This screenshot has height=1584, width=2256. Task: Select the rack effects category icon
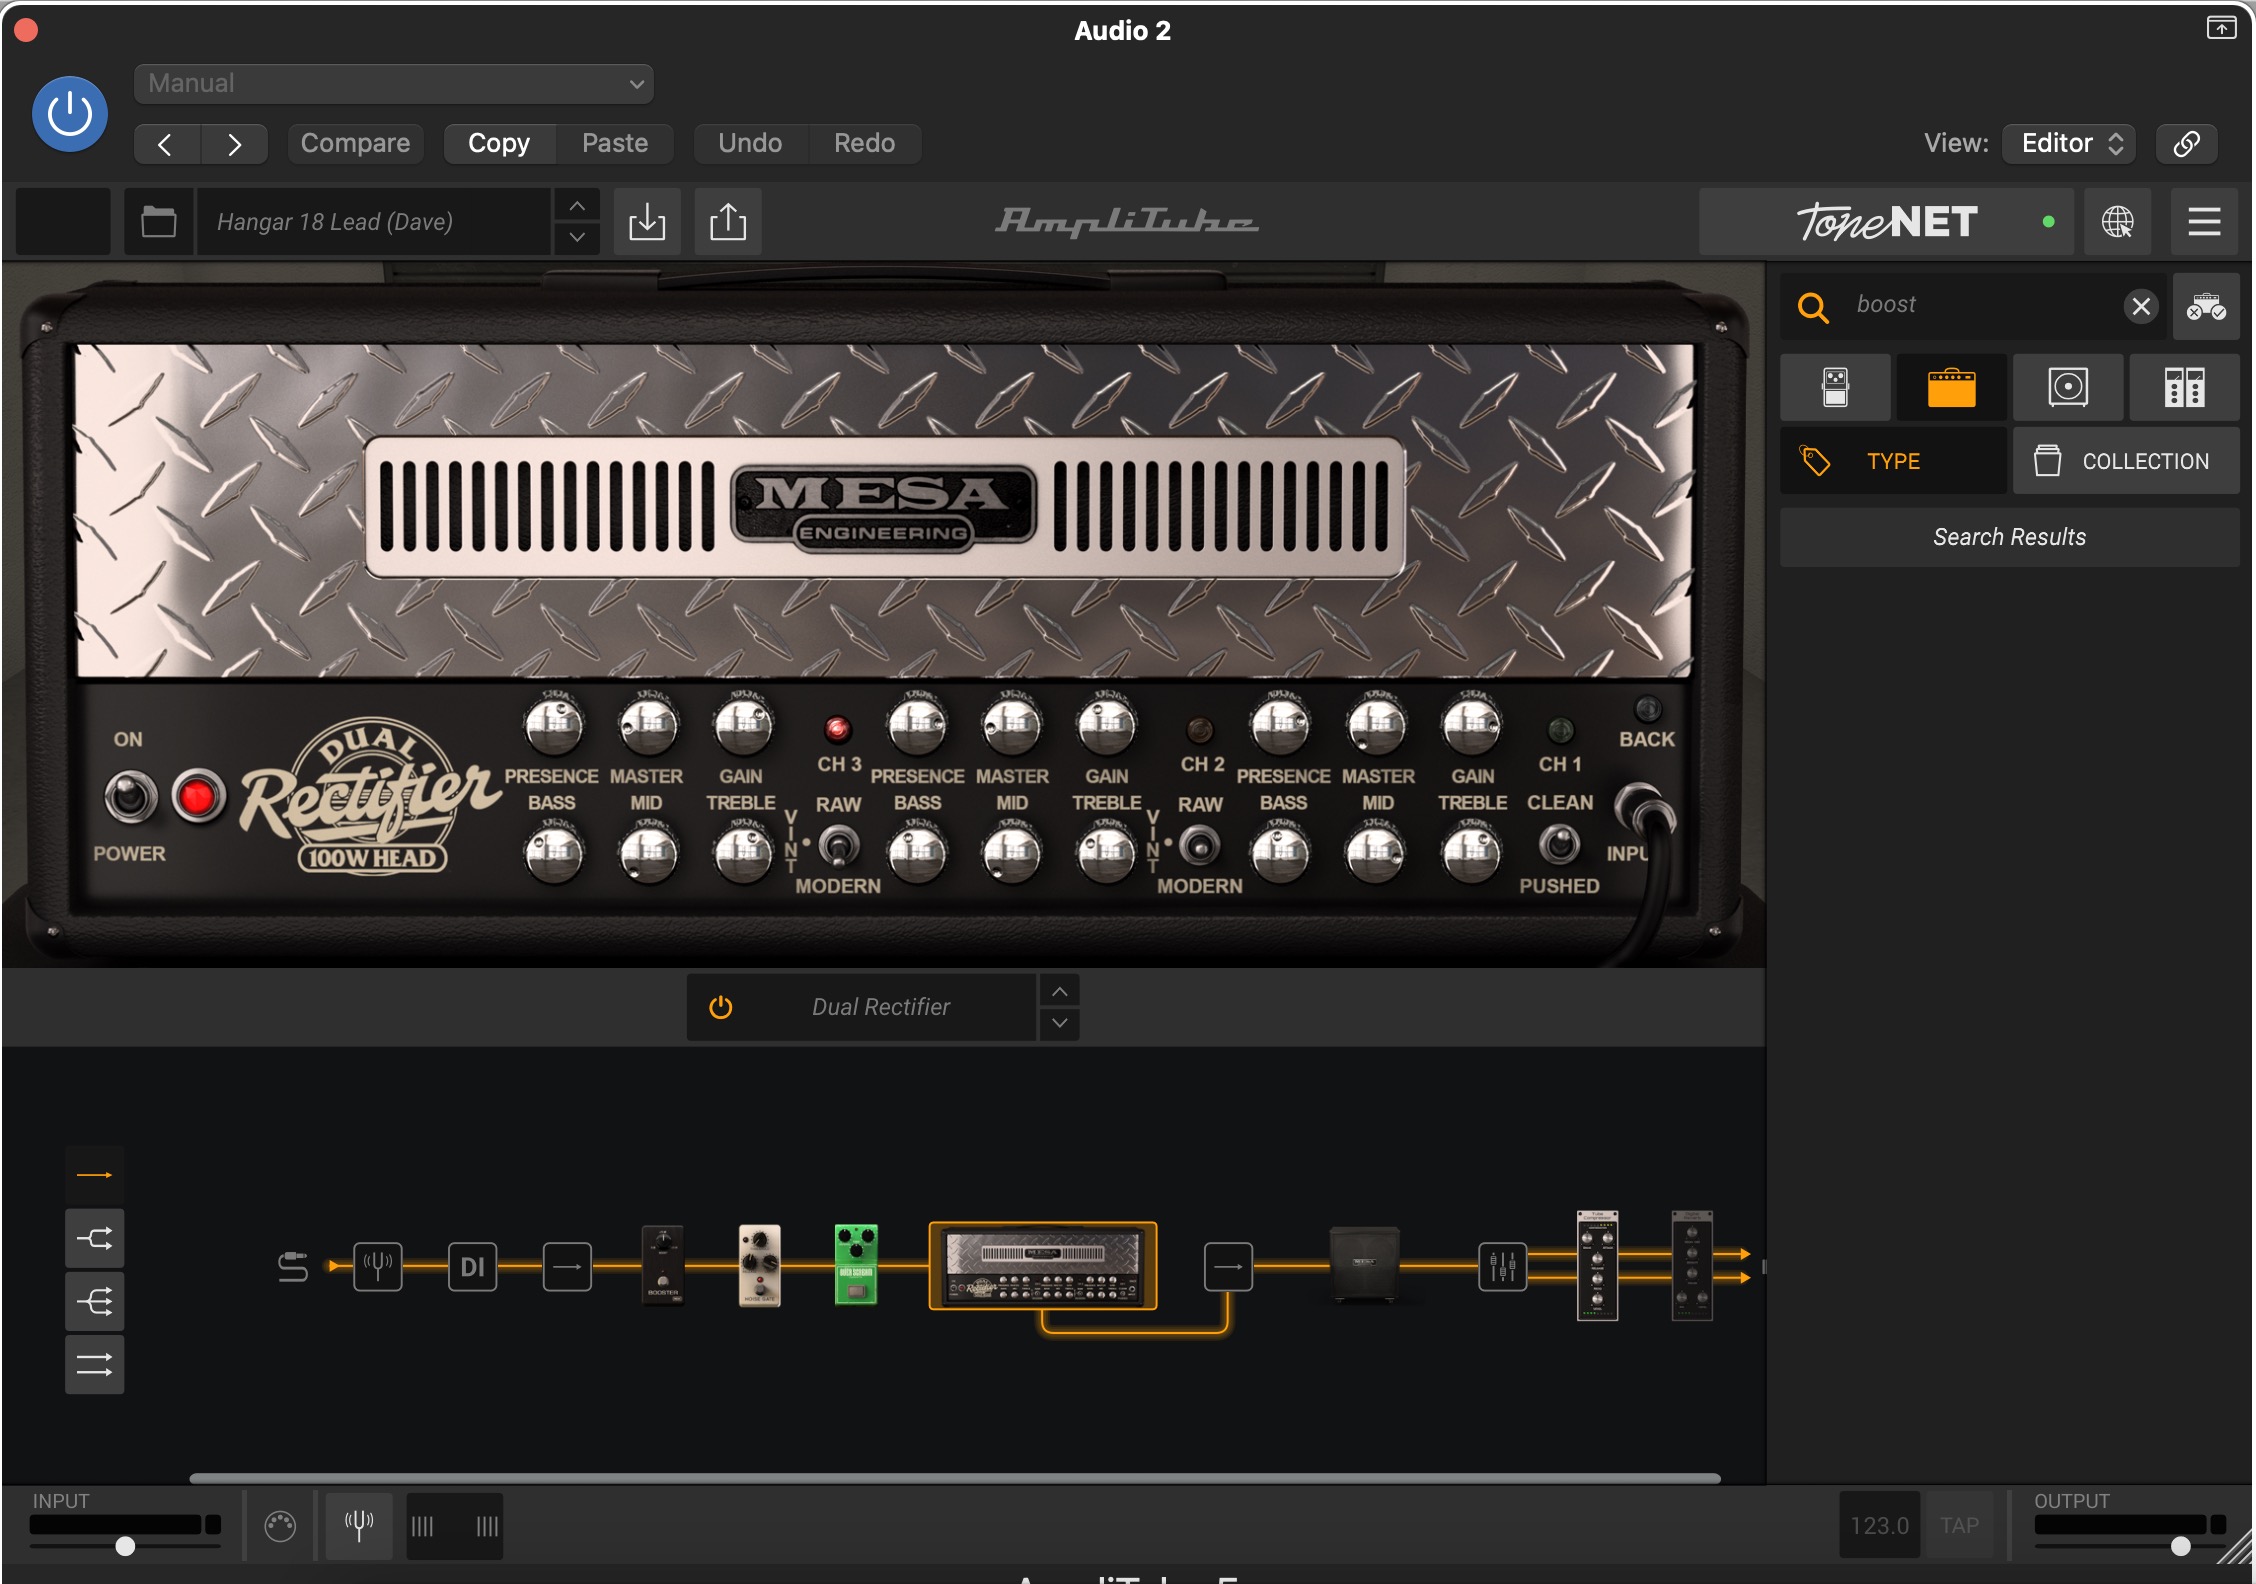coord(2184,387)
